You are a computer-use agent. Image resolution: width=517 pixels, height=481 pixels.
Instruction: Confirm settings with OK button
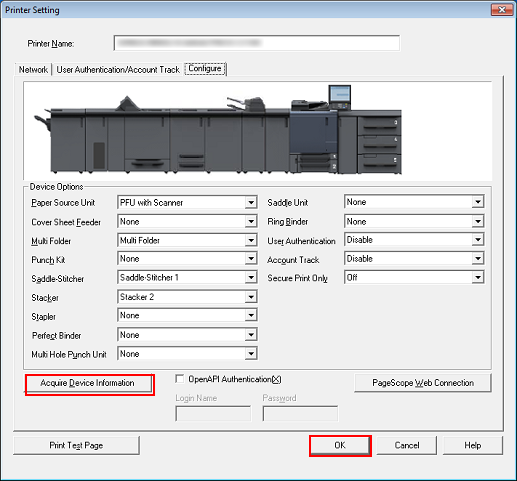coord(340,446)
